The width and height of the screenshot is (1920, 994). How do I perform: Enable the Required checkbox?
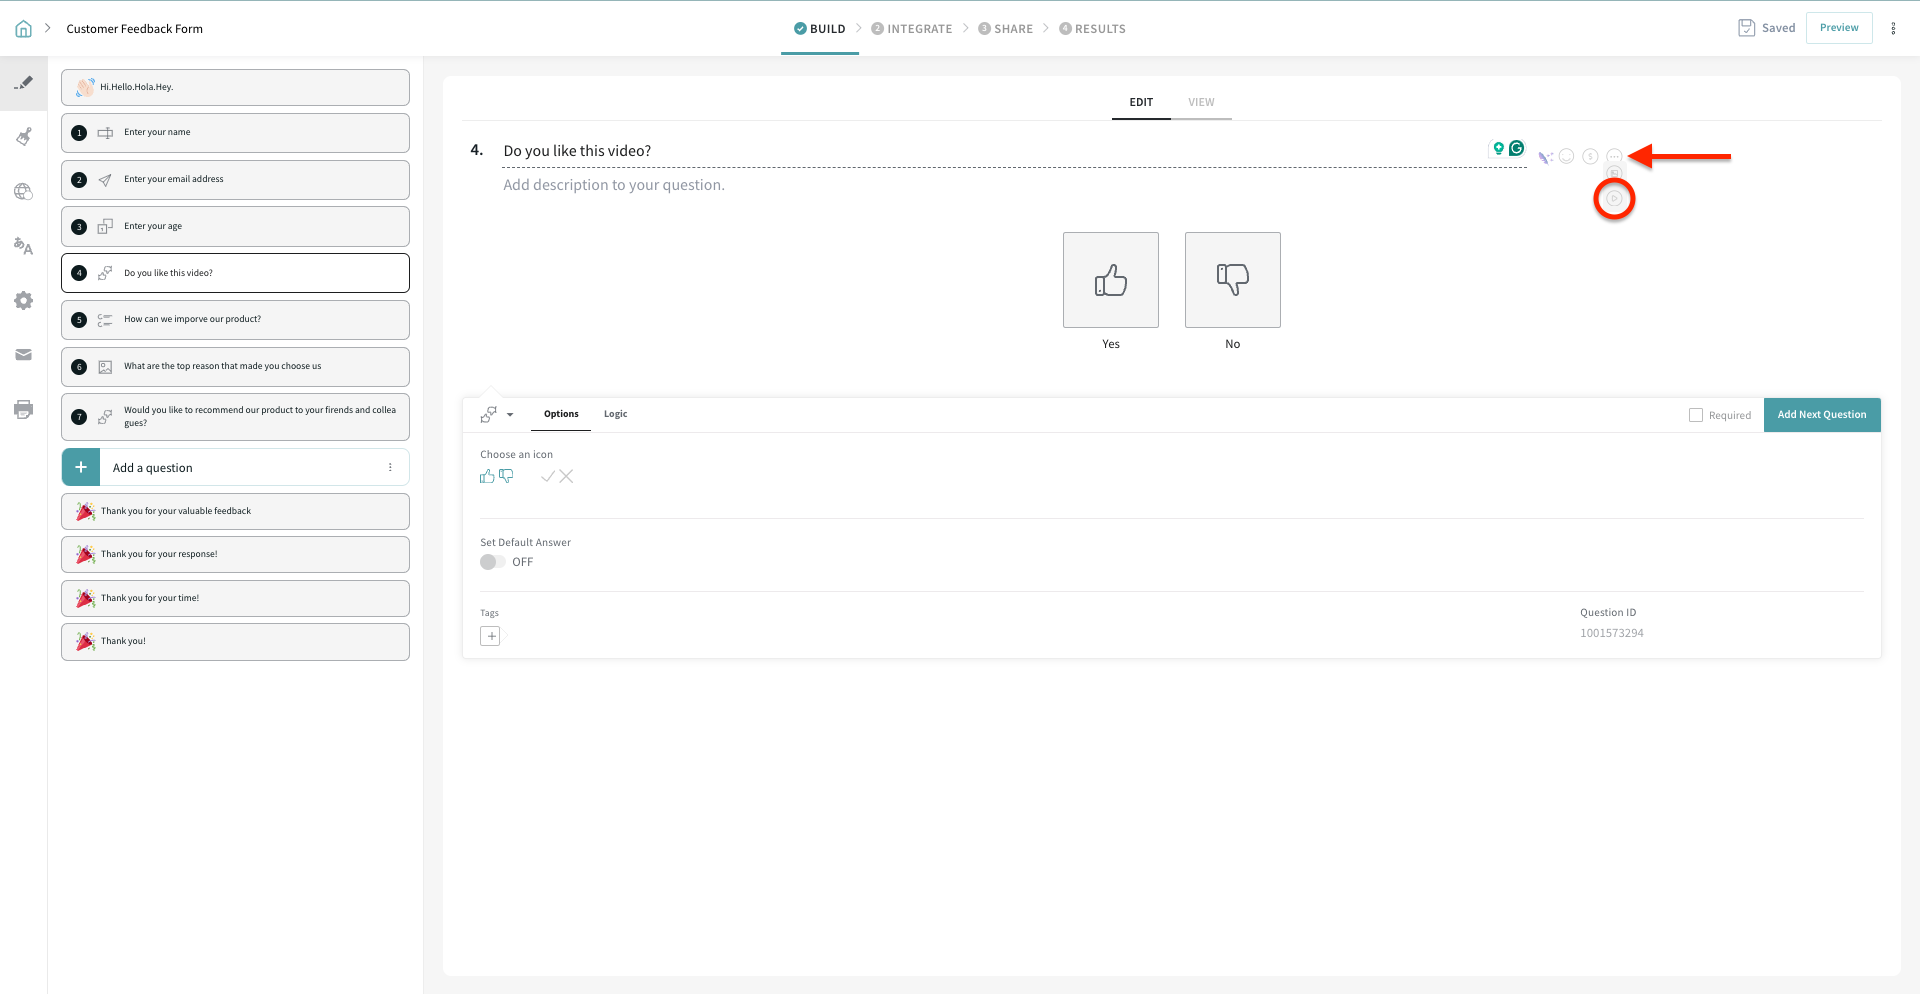coord(1696,414)
